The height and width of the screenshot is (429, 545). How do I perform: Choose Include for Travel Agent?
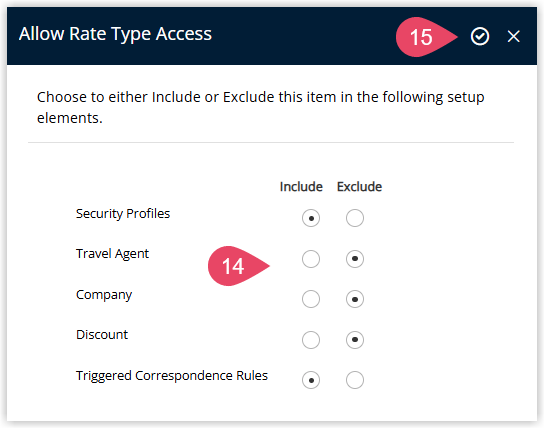(311, 259)
